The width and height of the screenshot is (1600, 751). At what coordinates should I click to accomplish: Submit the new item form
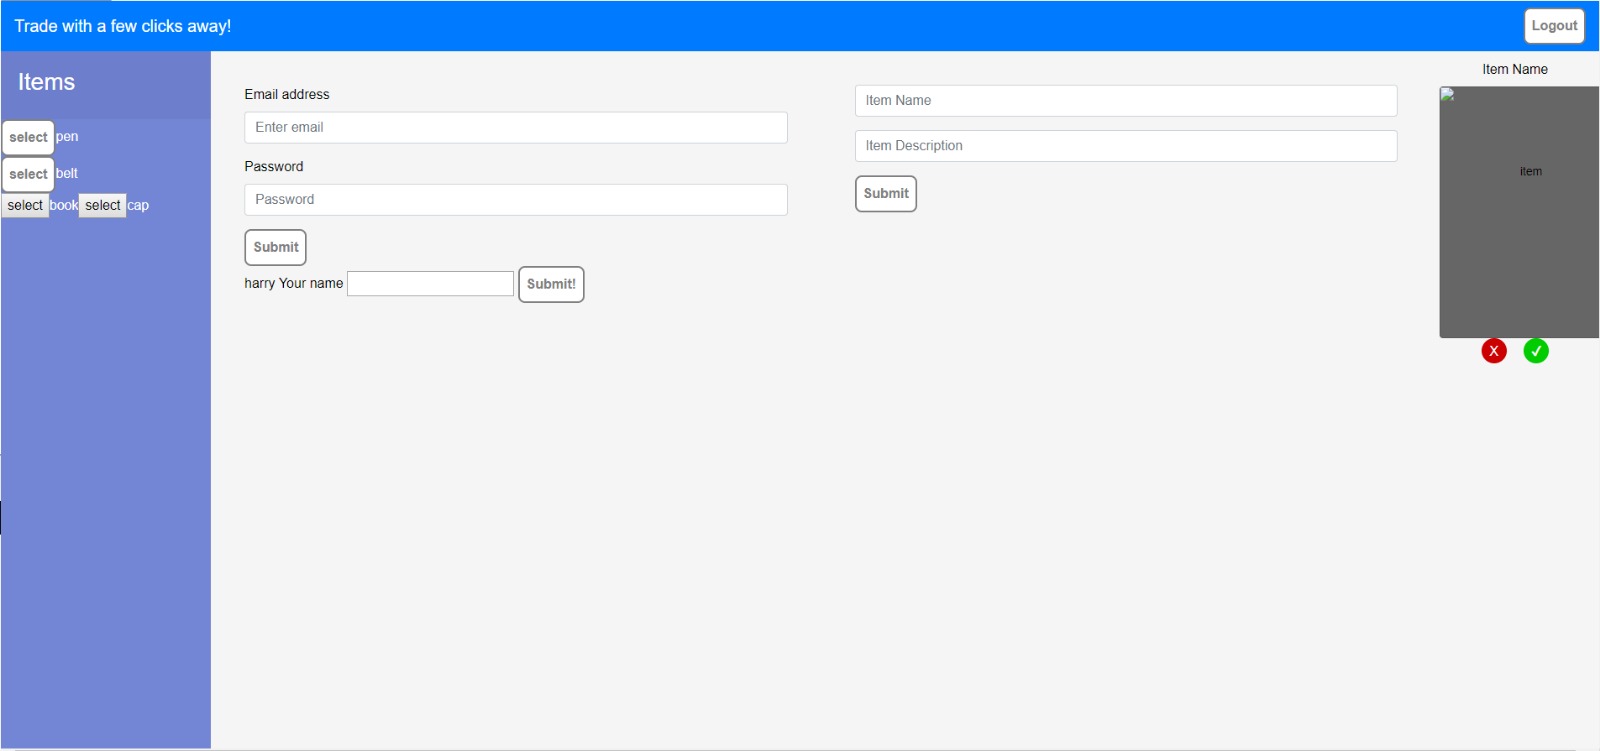coord(886,194)
